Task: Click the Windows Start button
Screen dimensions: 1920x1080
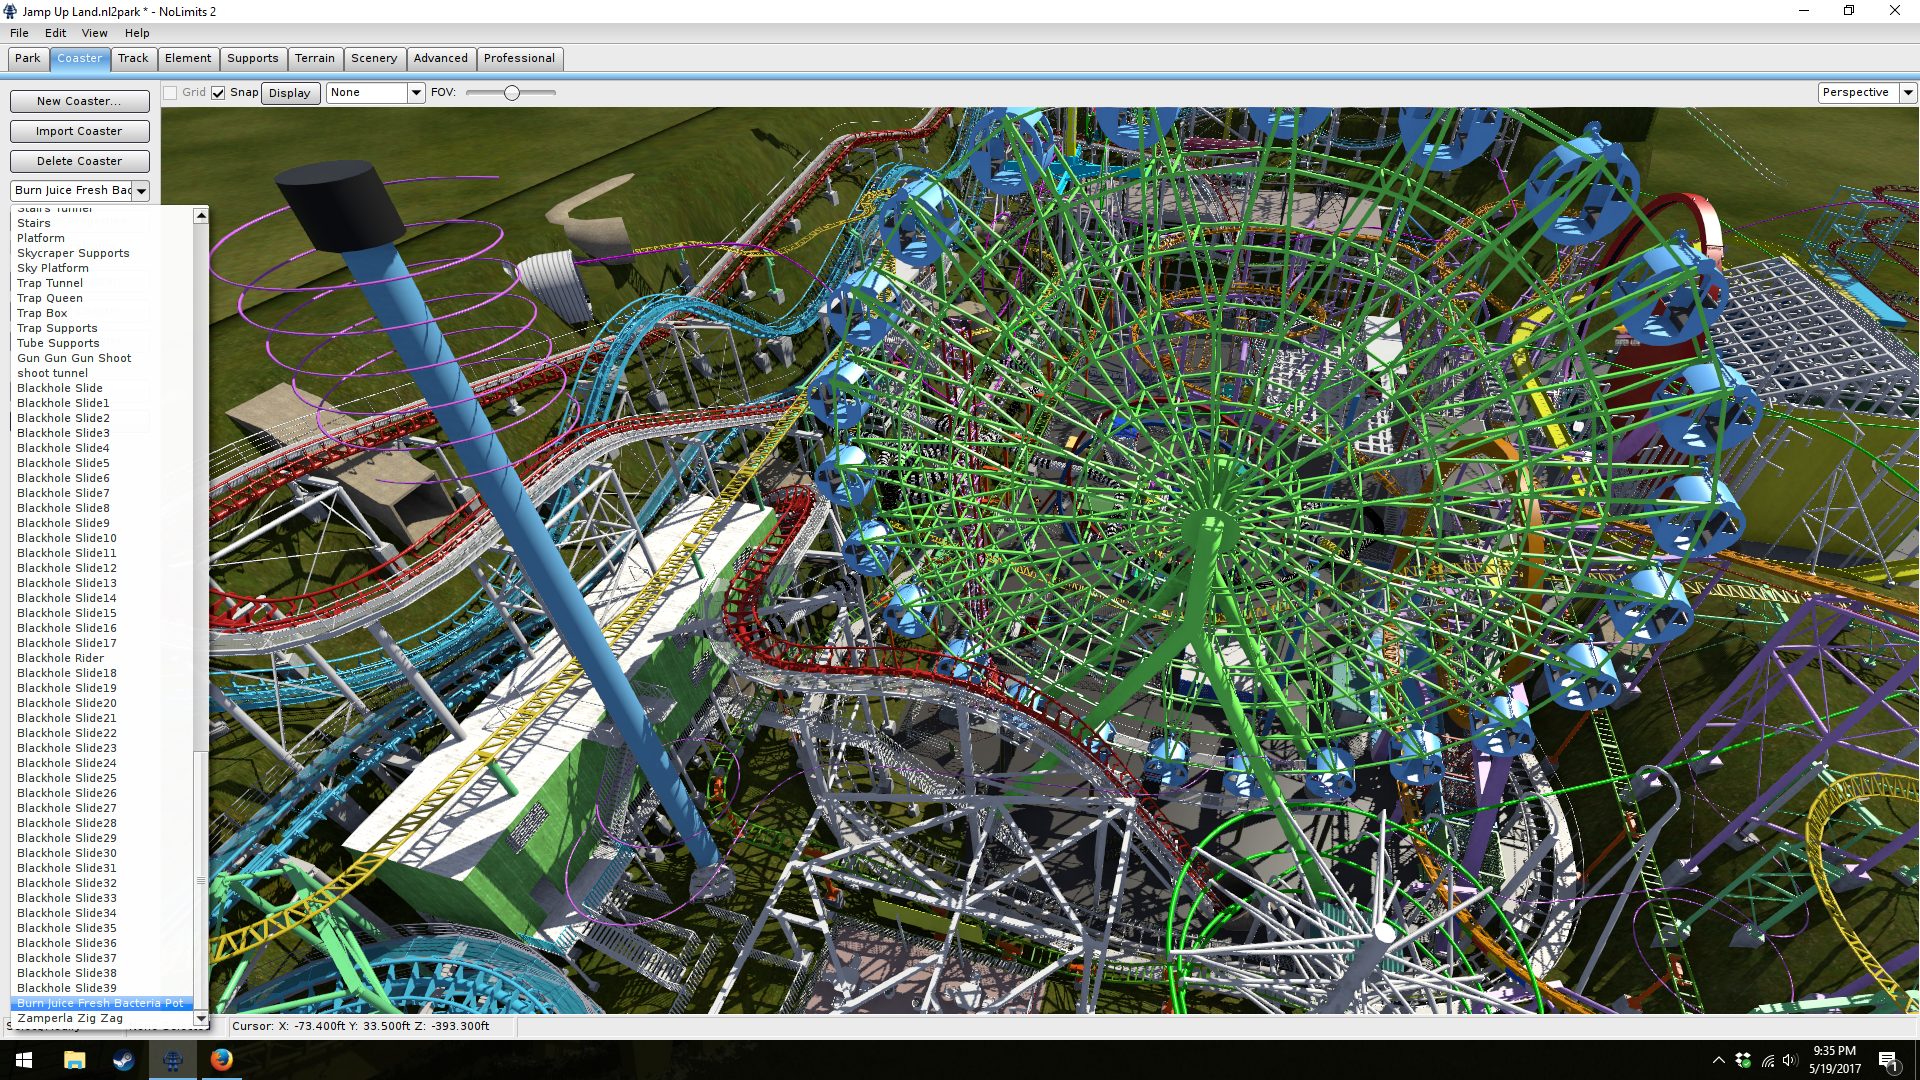Action: (24, 1060)
